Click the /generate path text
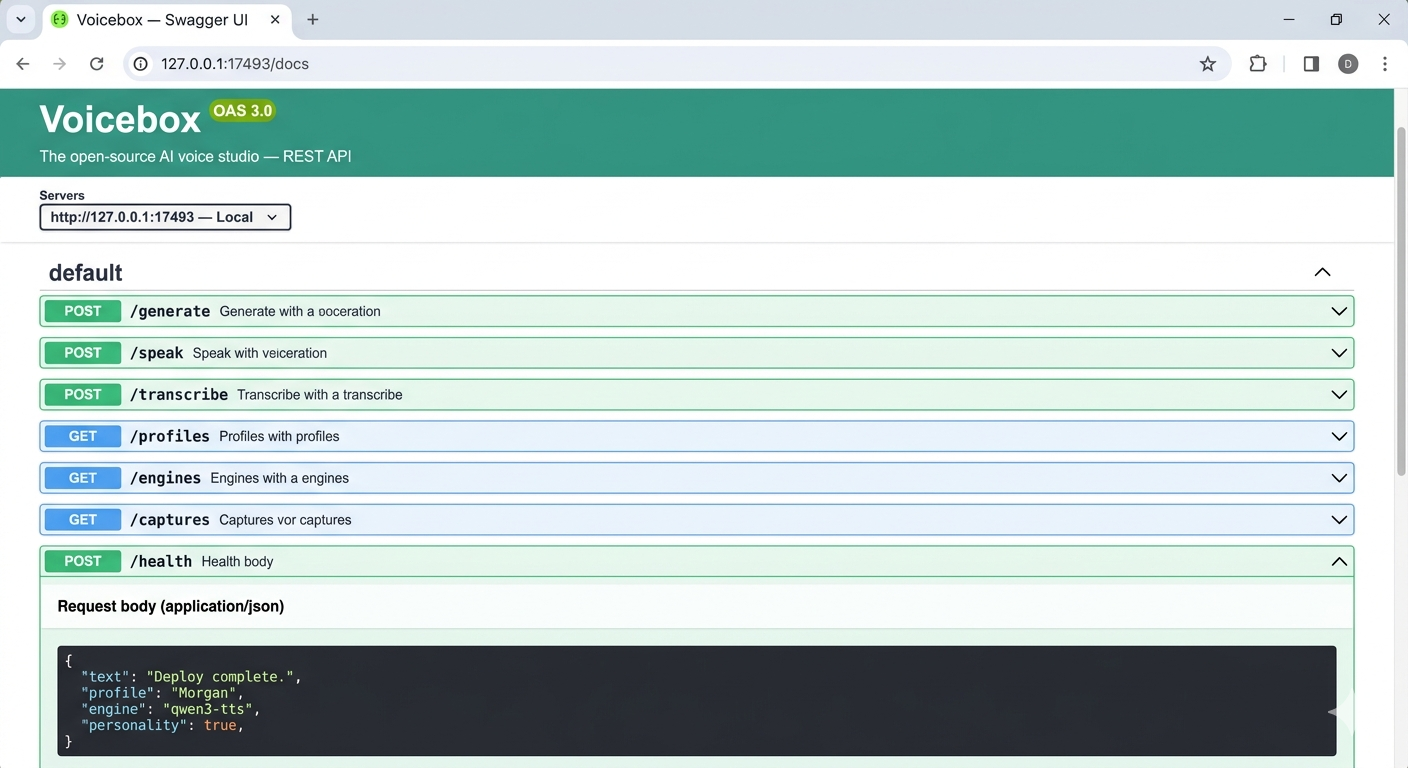This screenshot has height=768, width=1408. (170, 311)
